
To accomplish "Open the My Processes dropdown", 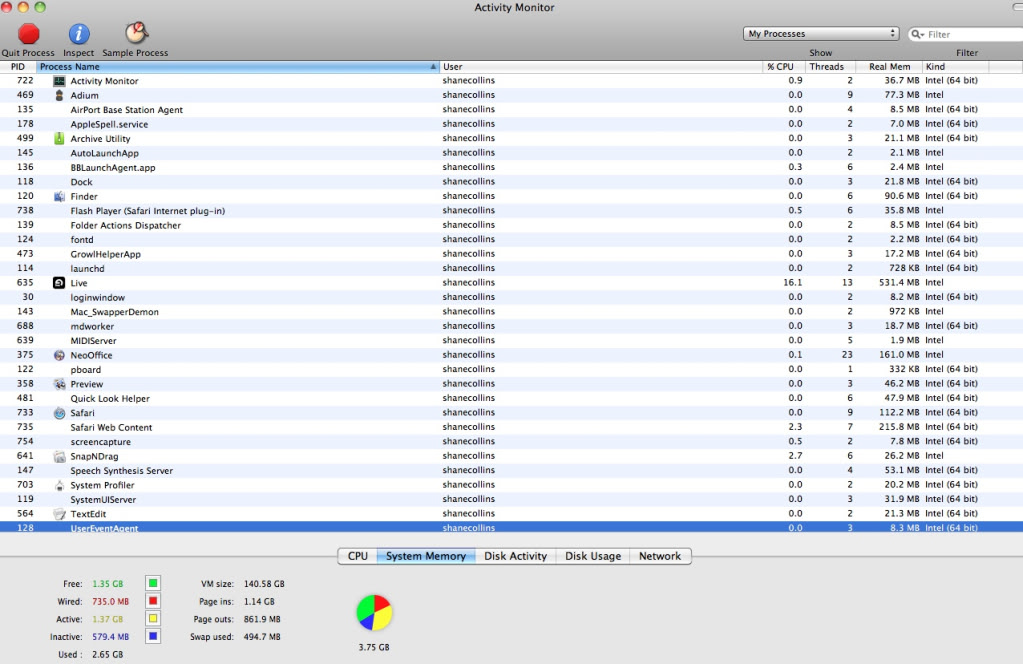I will point(821,33).
